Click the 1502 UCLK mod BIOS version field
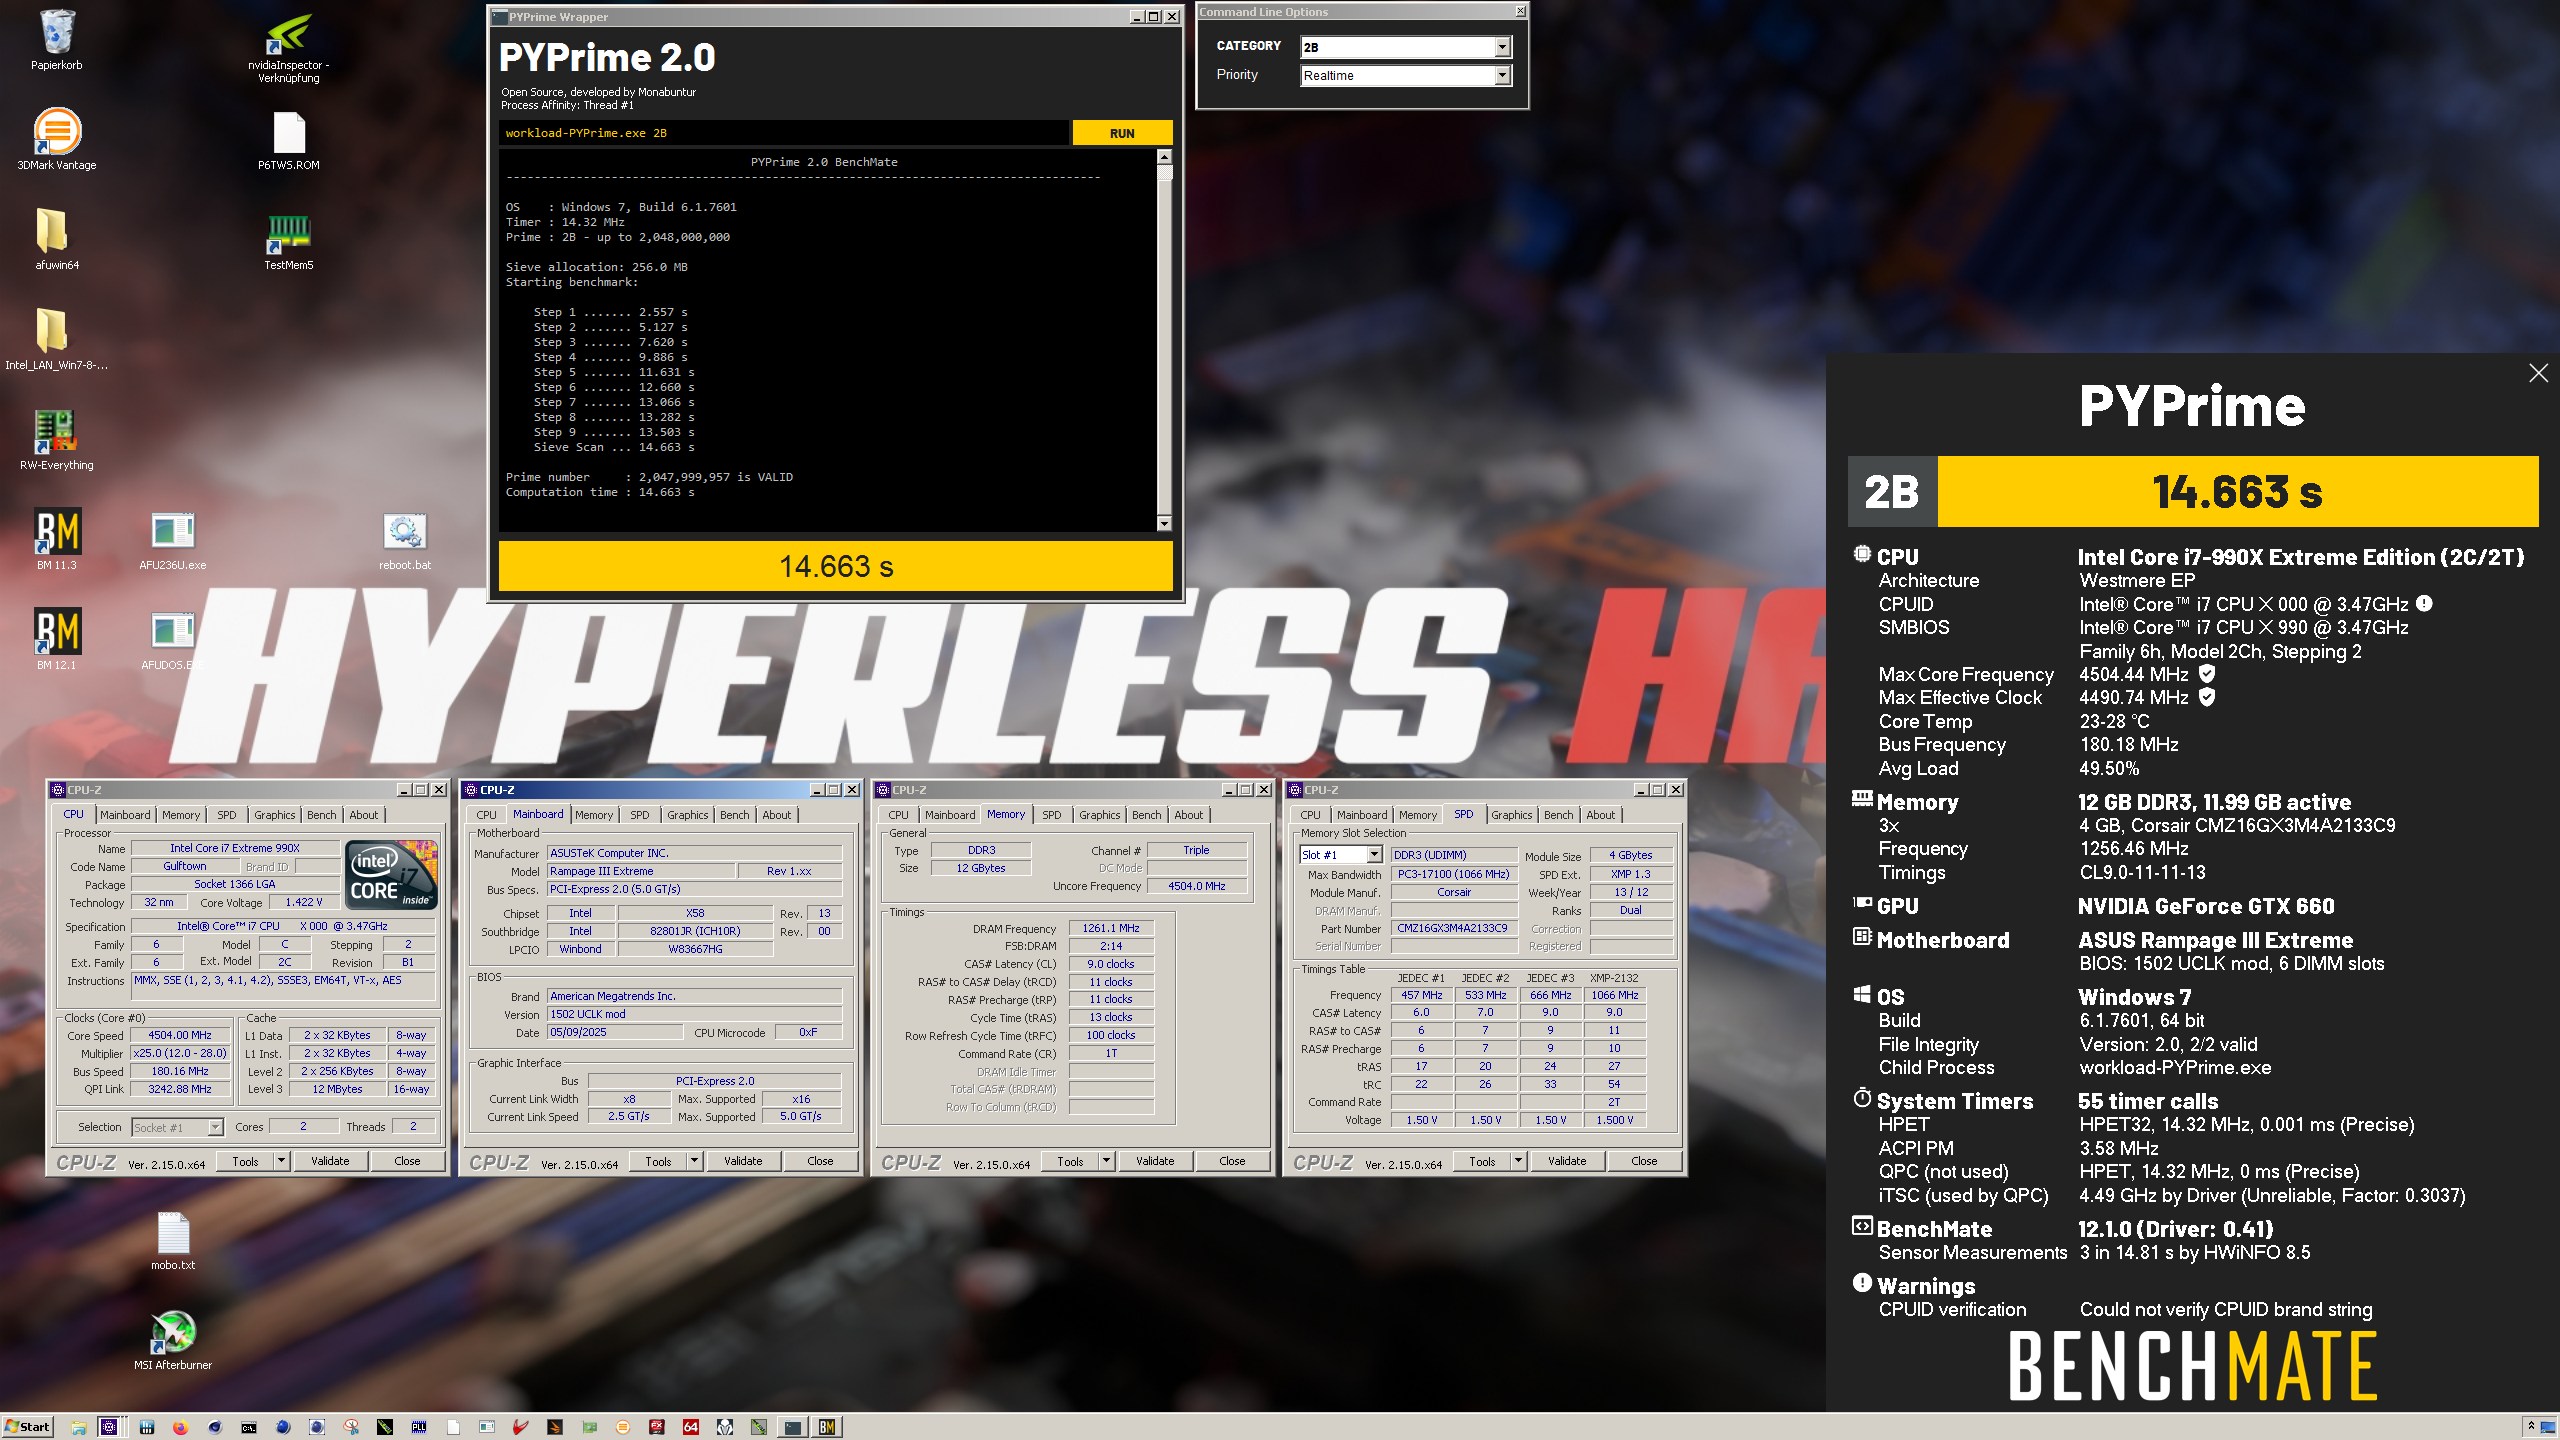Viewport: 2560px width, 1440px height. click(x=694, y=1014)
